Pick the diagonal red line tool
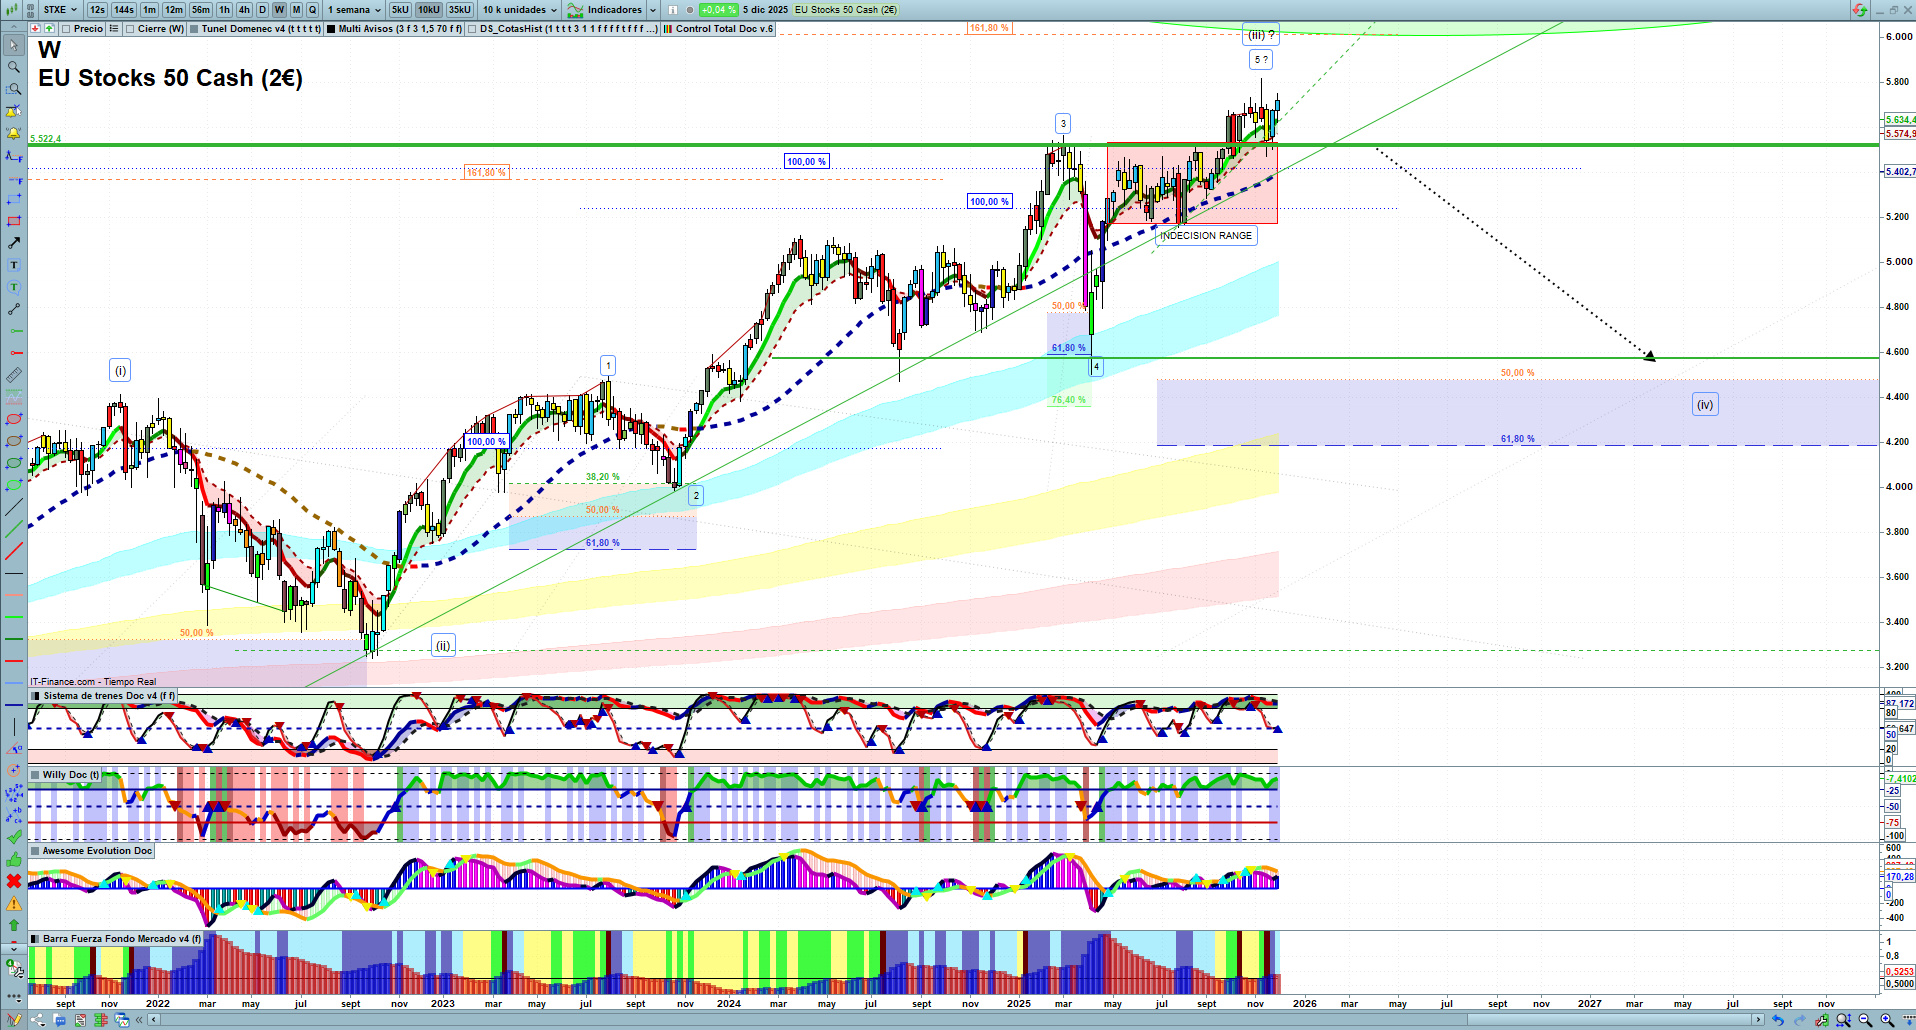Screen dimensions: 1916x1030 [x=14, y=551]
